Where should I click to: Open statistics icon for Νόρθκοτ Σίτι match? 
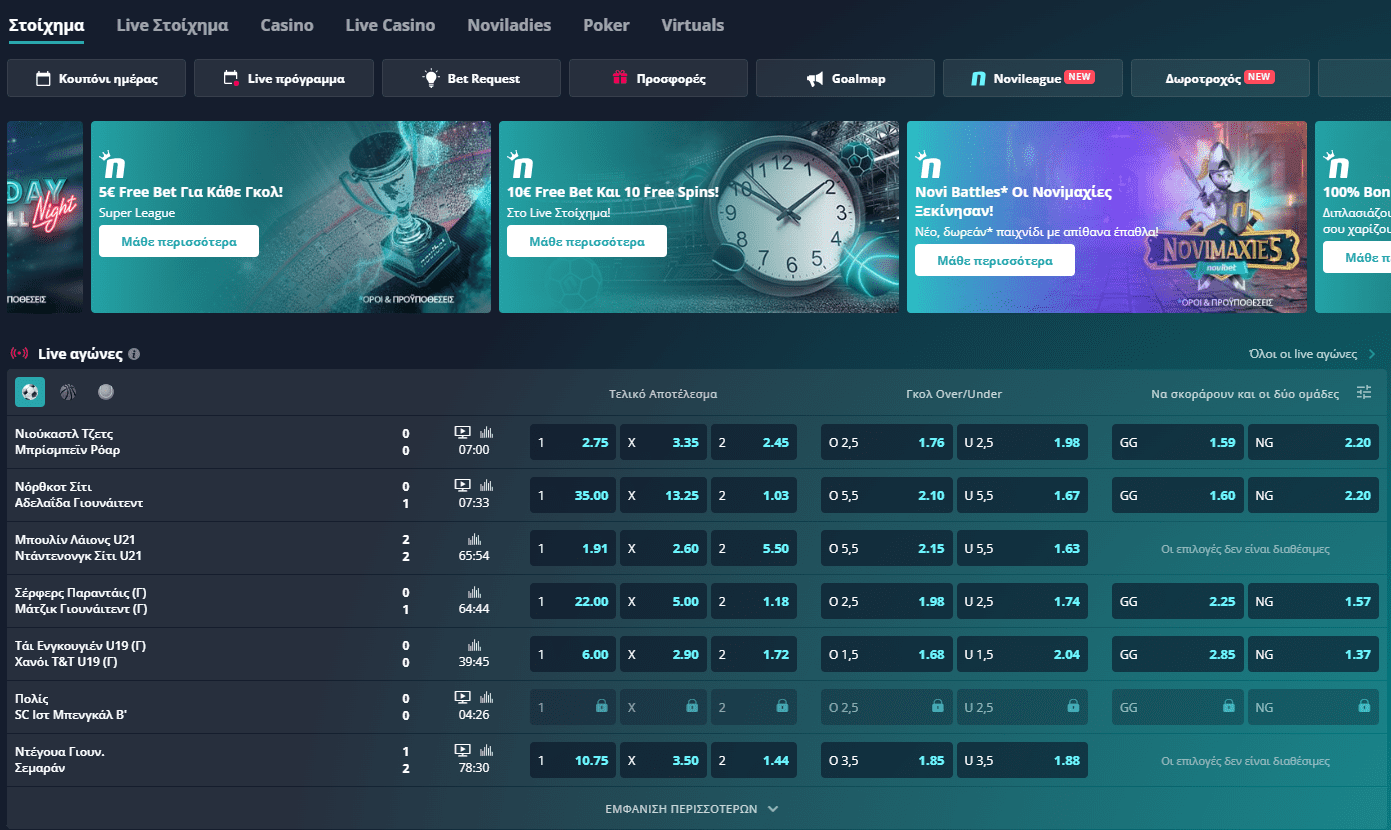pos(487,486)
